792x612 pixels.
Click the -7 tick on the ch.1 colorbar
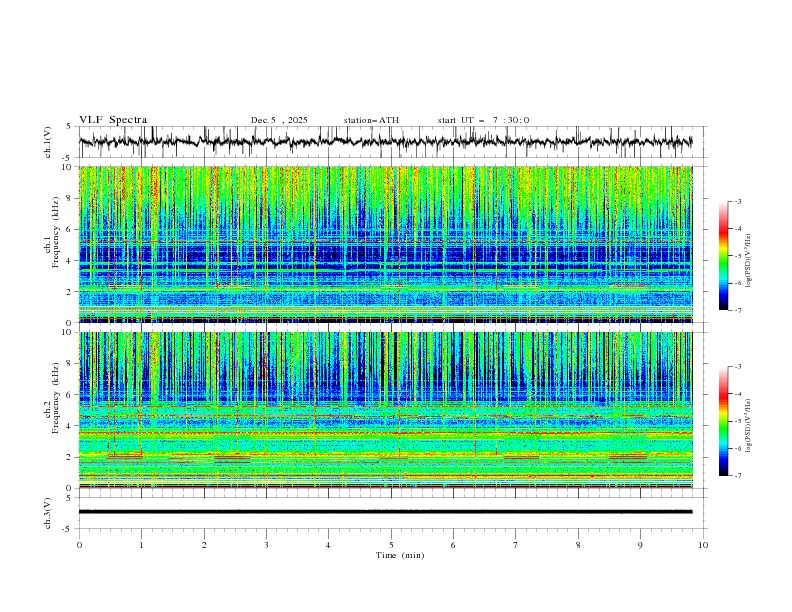[737, 310]
